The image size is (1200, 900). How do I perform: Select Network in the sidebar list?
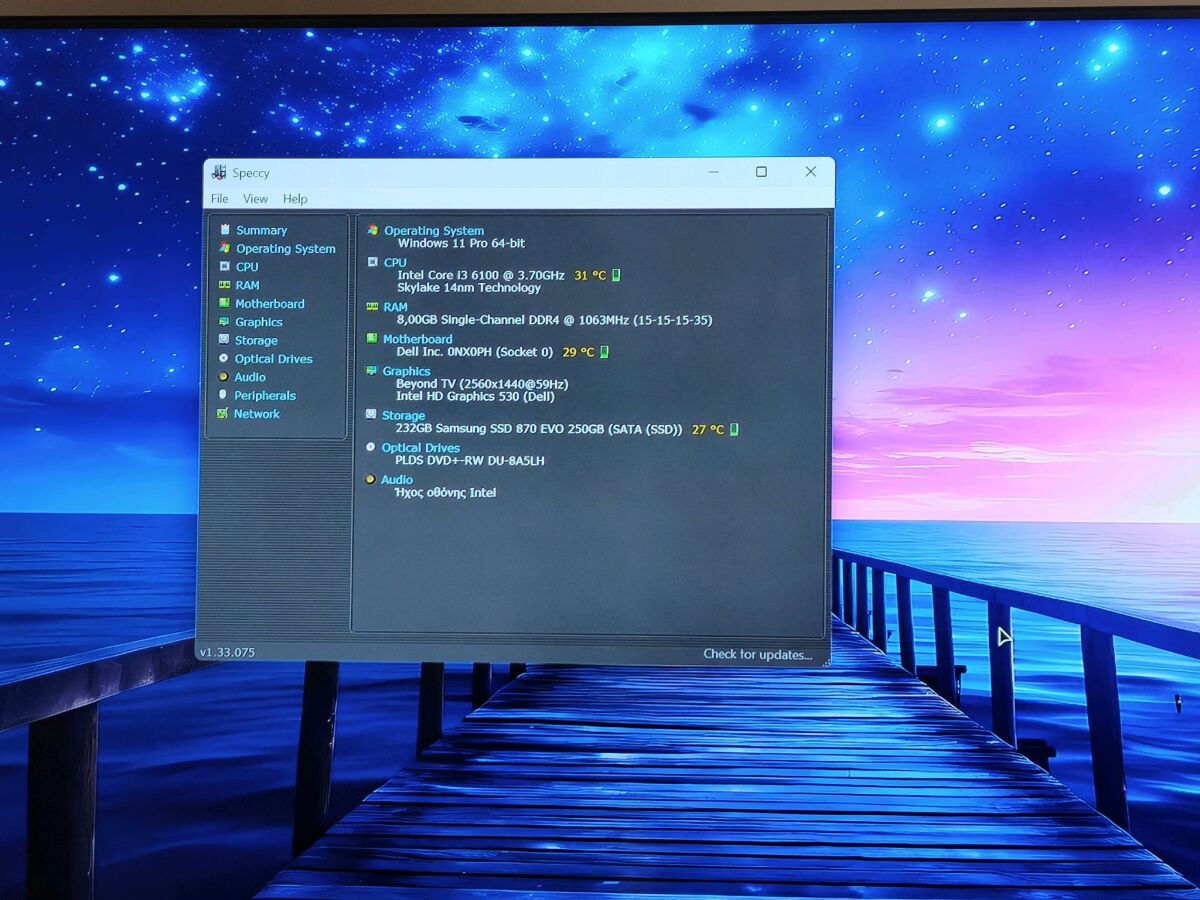point(257,414)
